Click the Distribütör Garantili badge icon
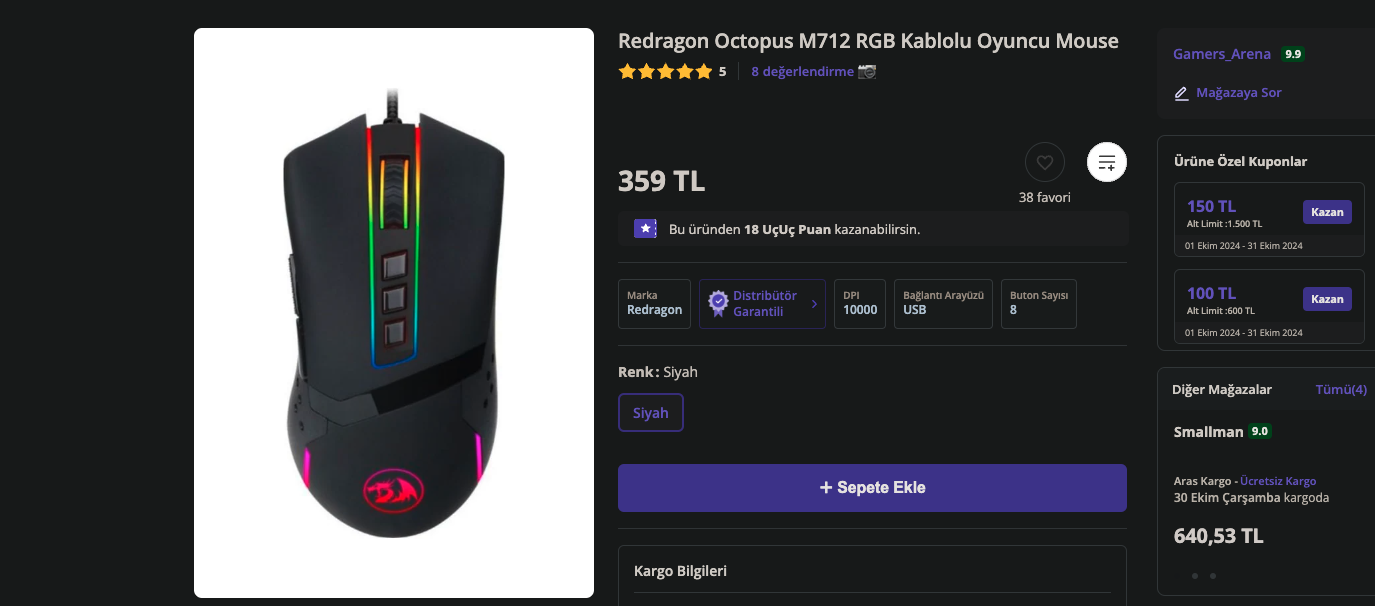 tap(718, 303)
